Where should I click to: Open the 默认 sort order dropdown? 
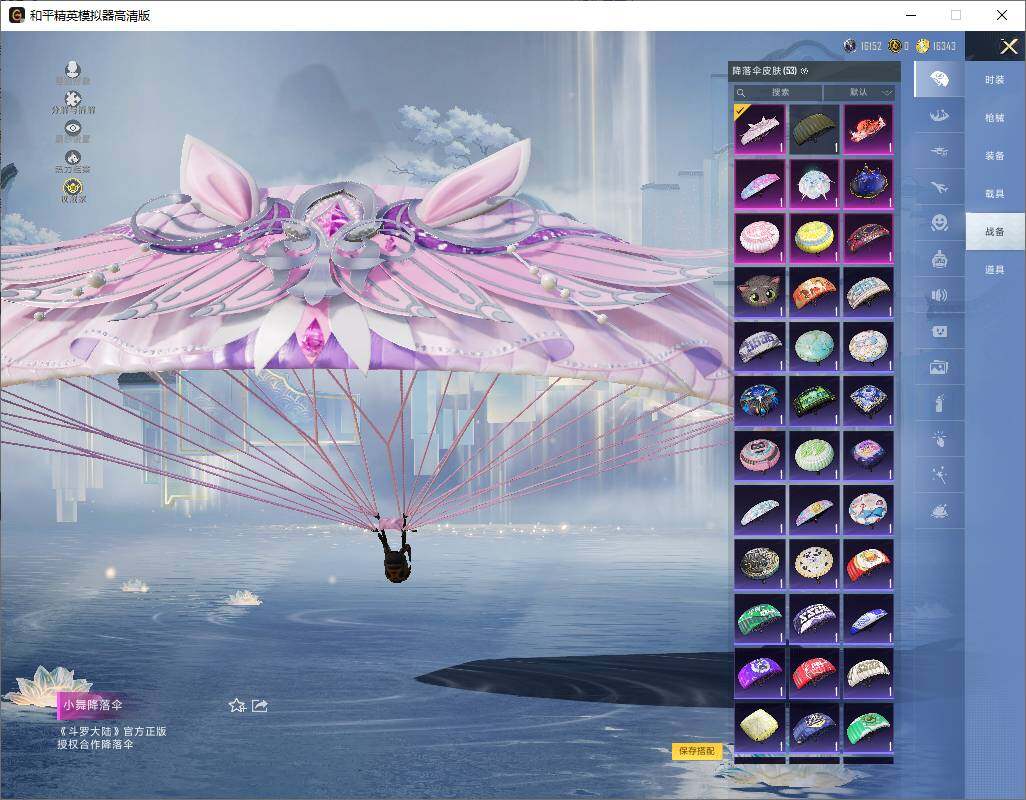(858, 93)
